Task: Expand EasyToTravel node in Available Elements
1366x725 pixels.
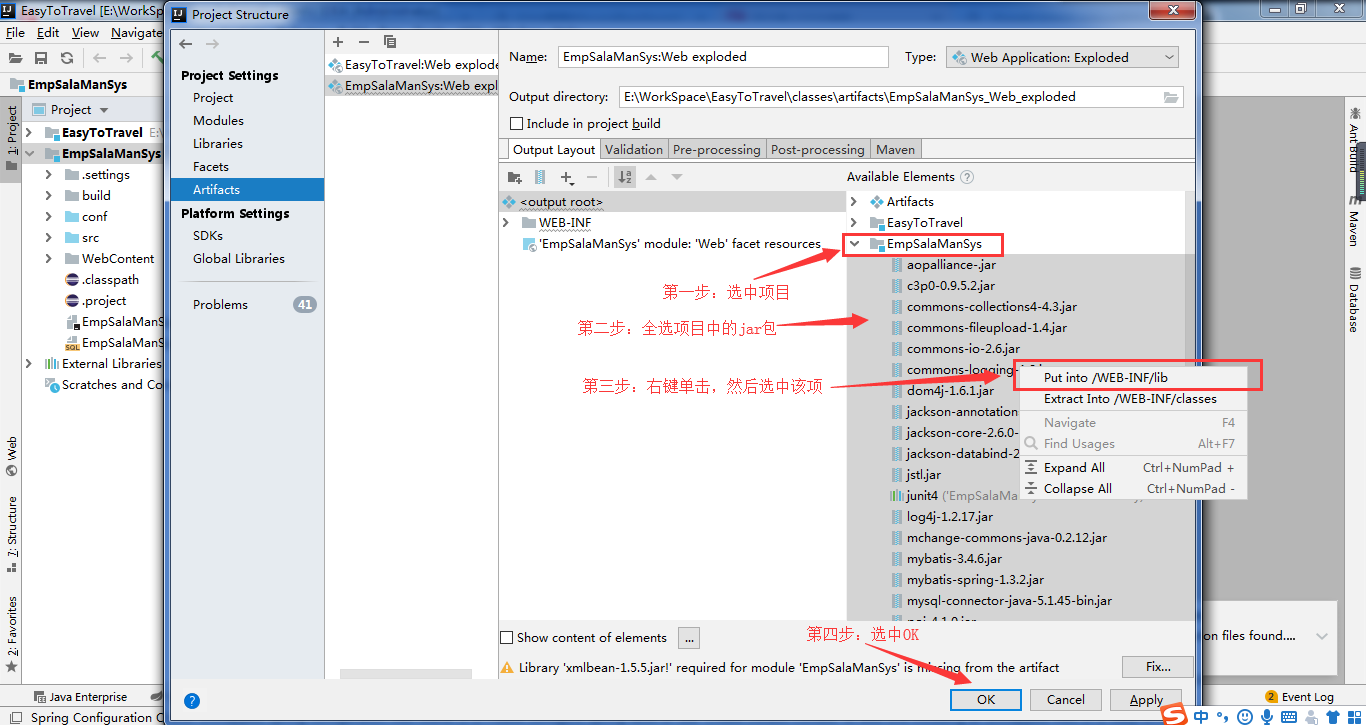Action: click(x=854, y=222)
